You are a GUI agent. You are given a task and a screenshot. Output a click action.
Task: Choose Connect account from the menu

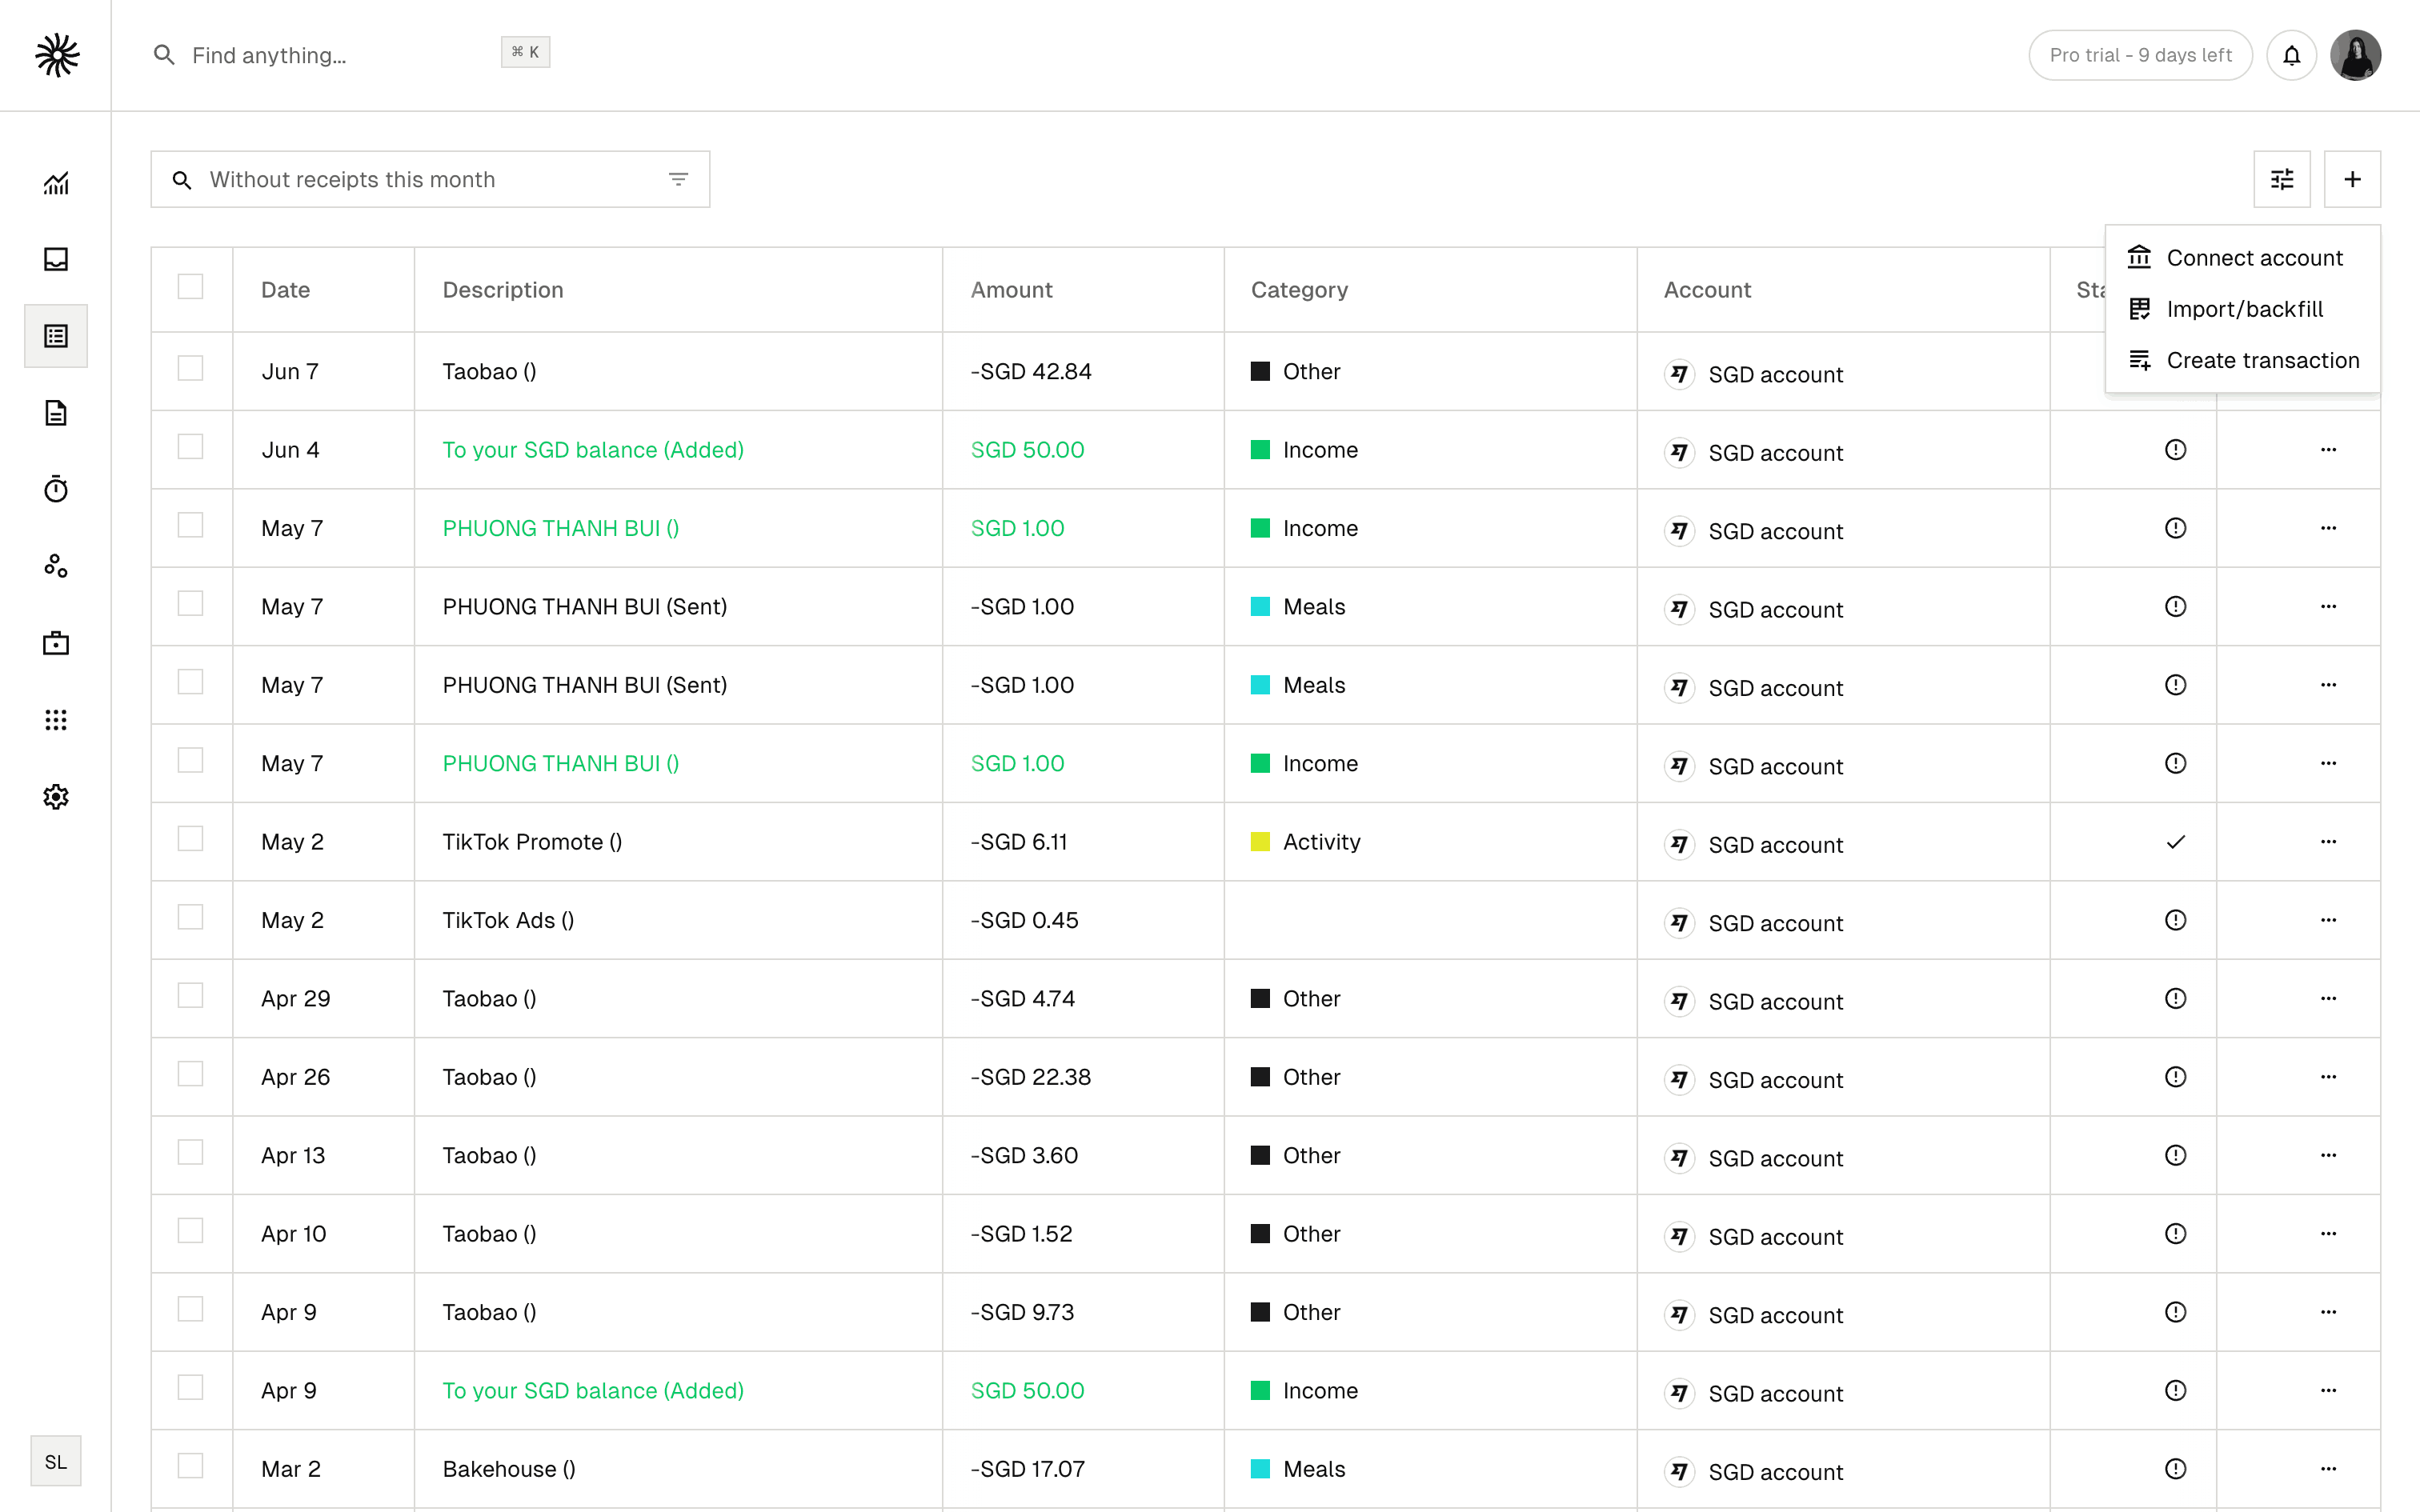2254,258
